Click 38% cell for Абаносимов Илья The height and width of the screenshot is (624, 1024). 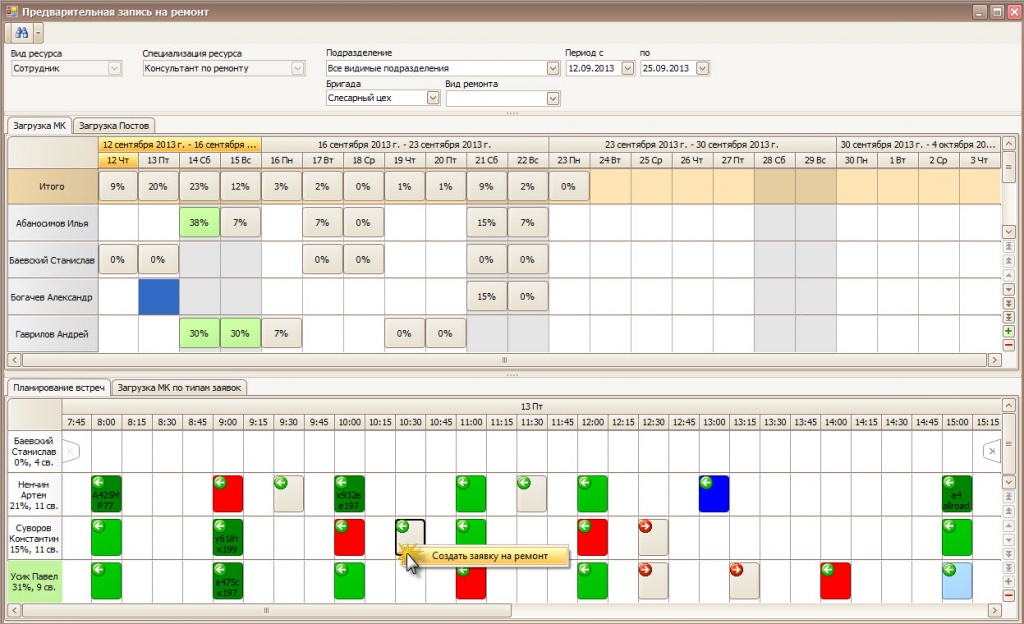point(199,221)
